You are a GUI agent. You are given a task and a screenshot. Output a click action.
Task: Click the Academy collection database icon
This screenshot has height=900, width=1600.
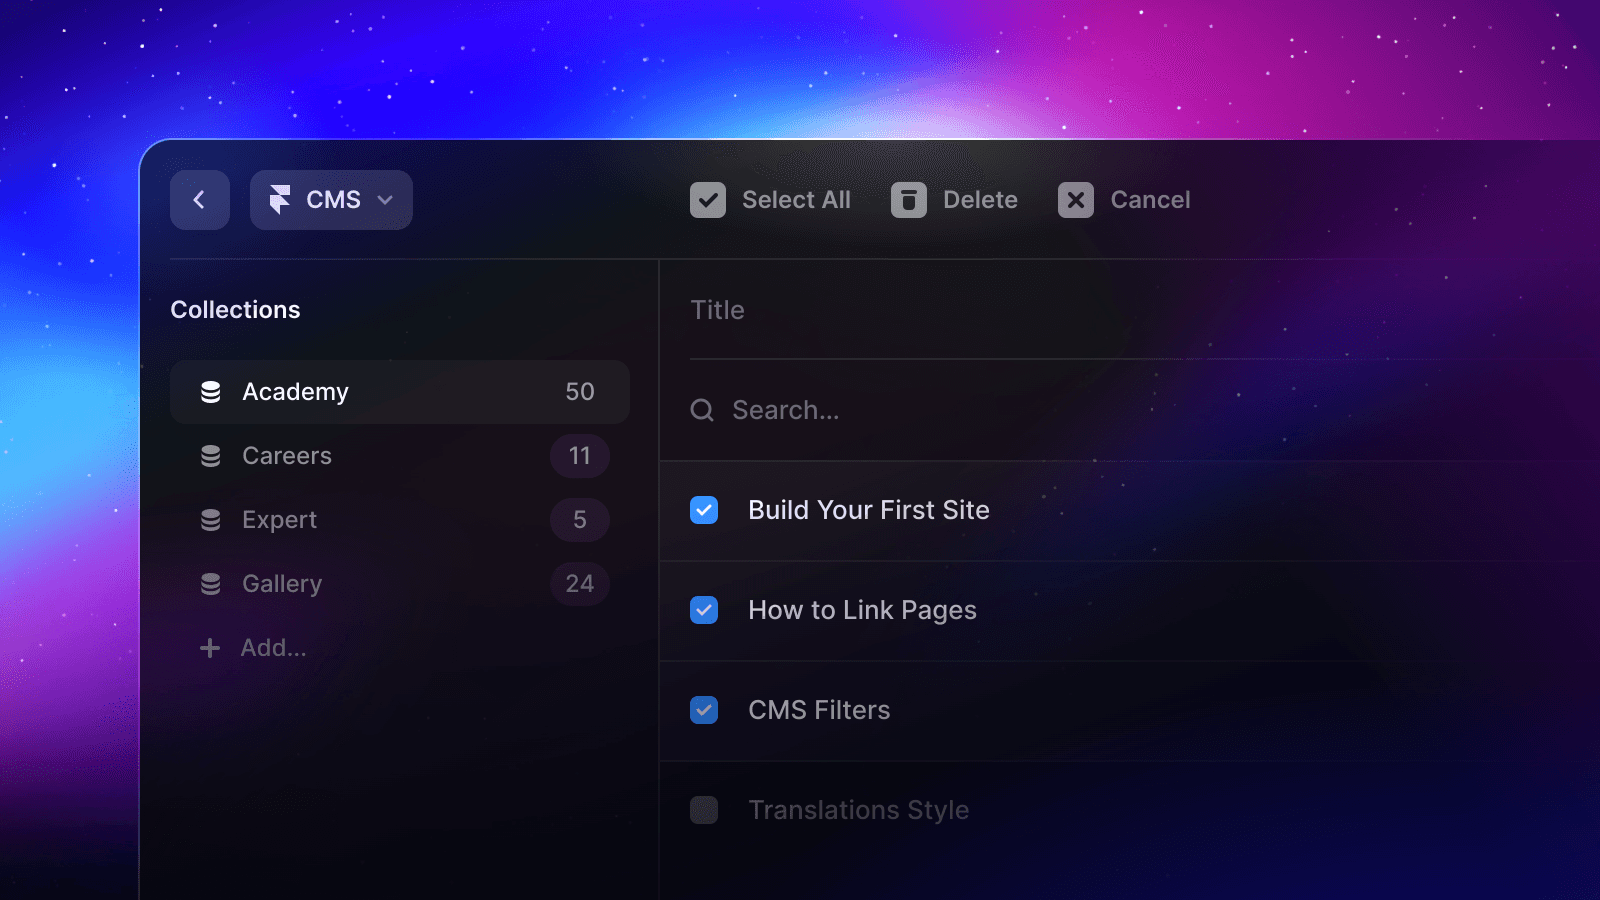211,392
